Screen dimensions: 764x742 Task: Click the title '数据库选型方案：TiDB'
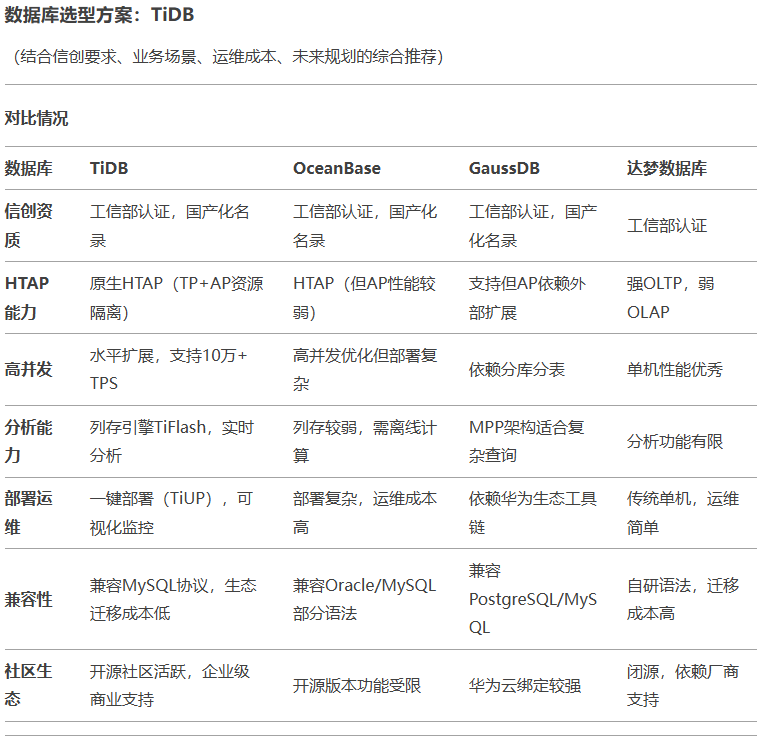(99, 15)
